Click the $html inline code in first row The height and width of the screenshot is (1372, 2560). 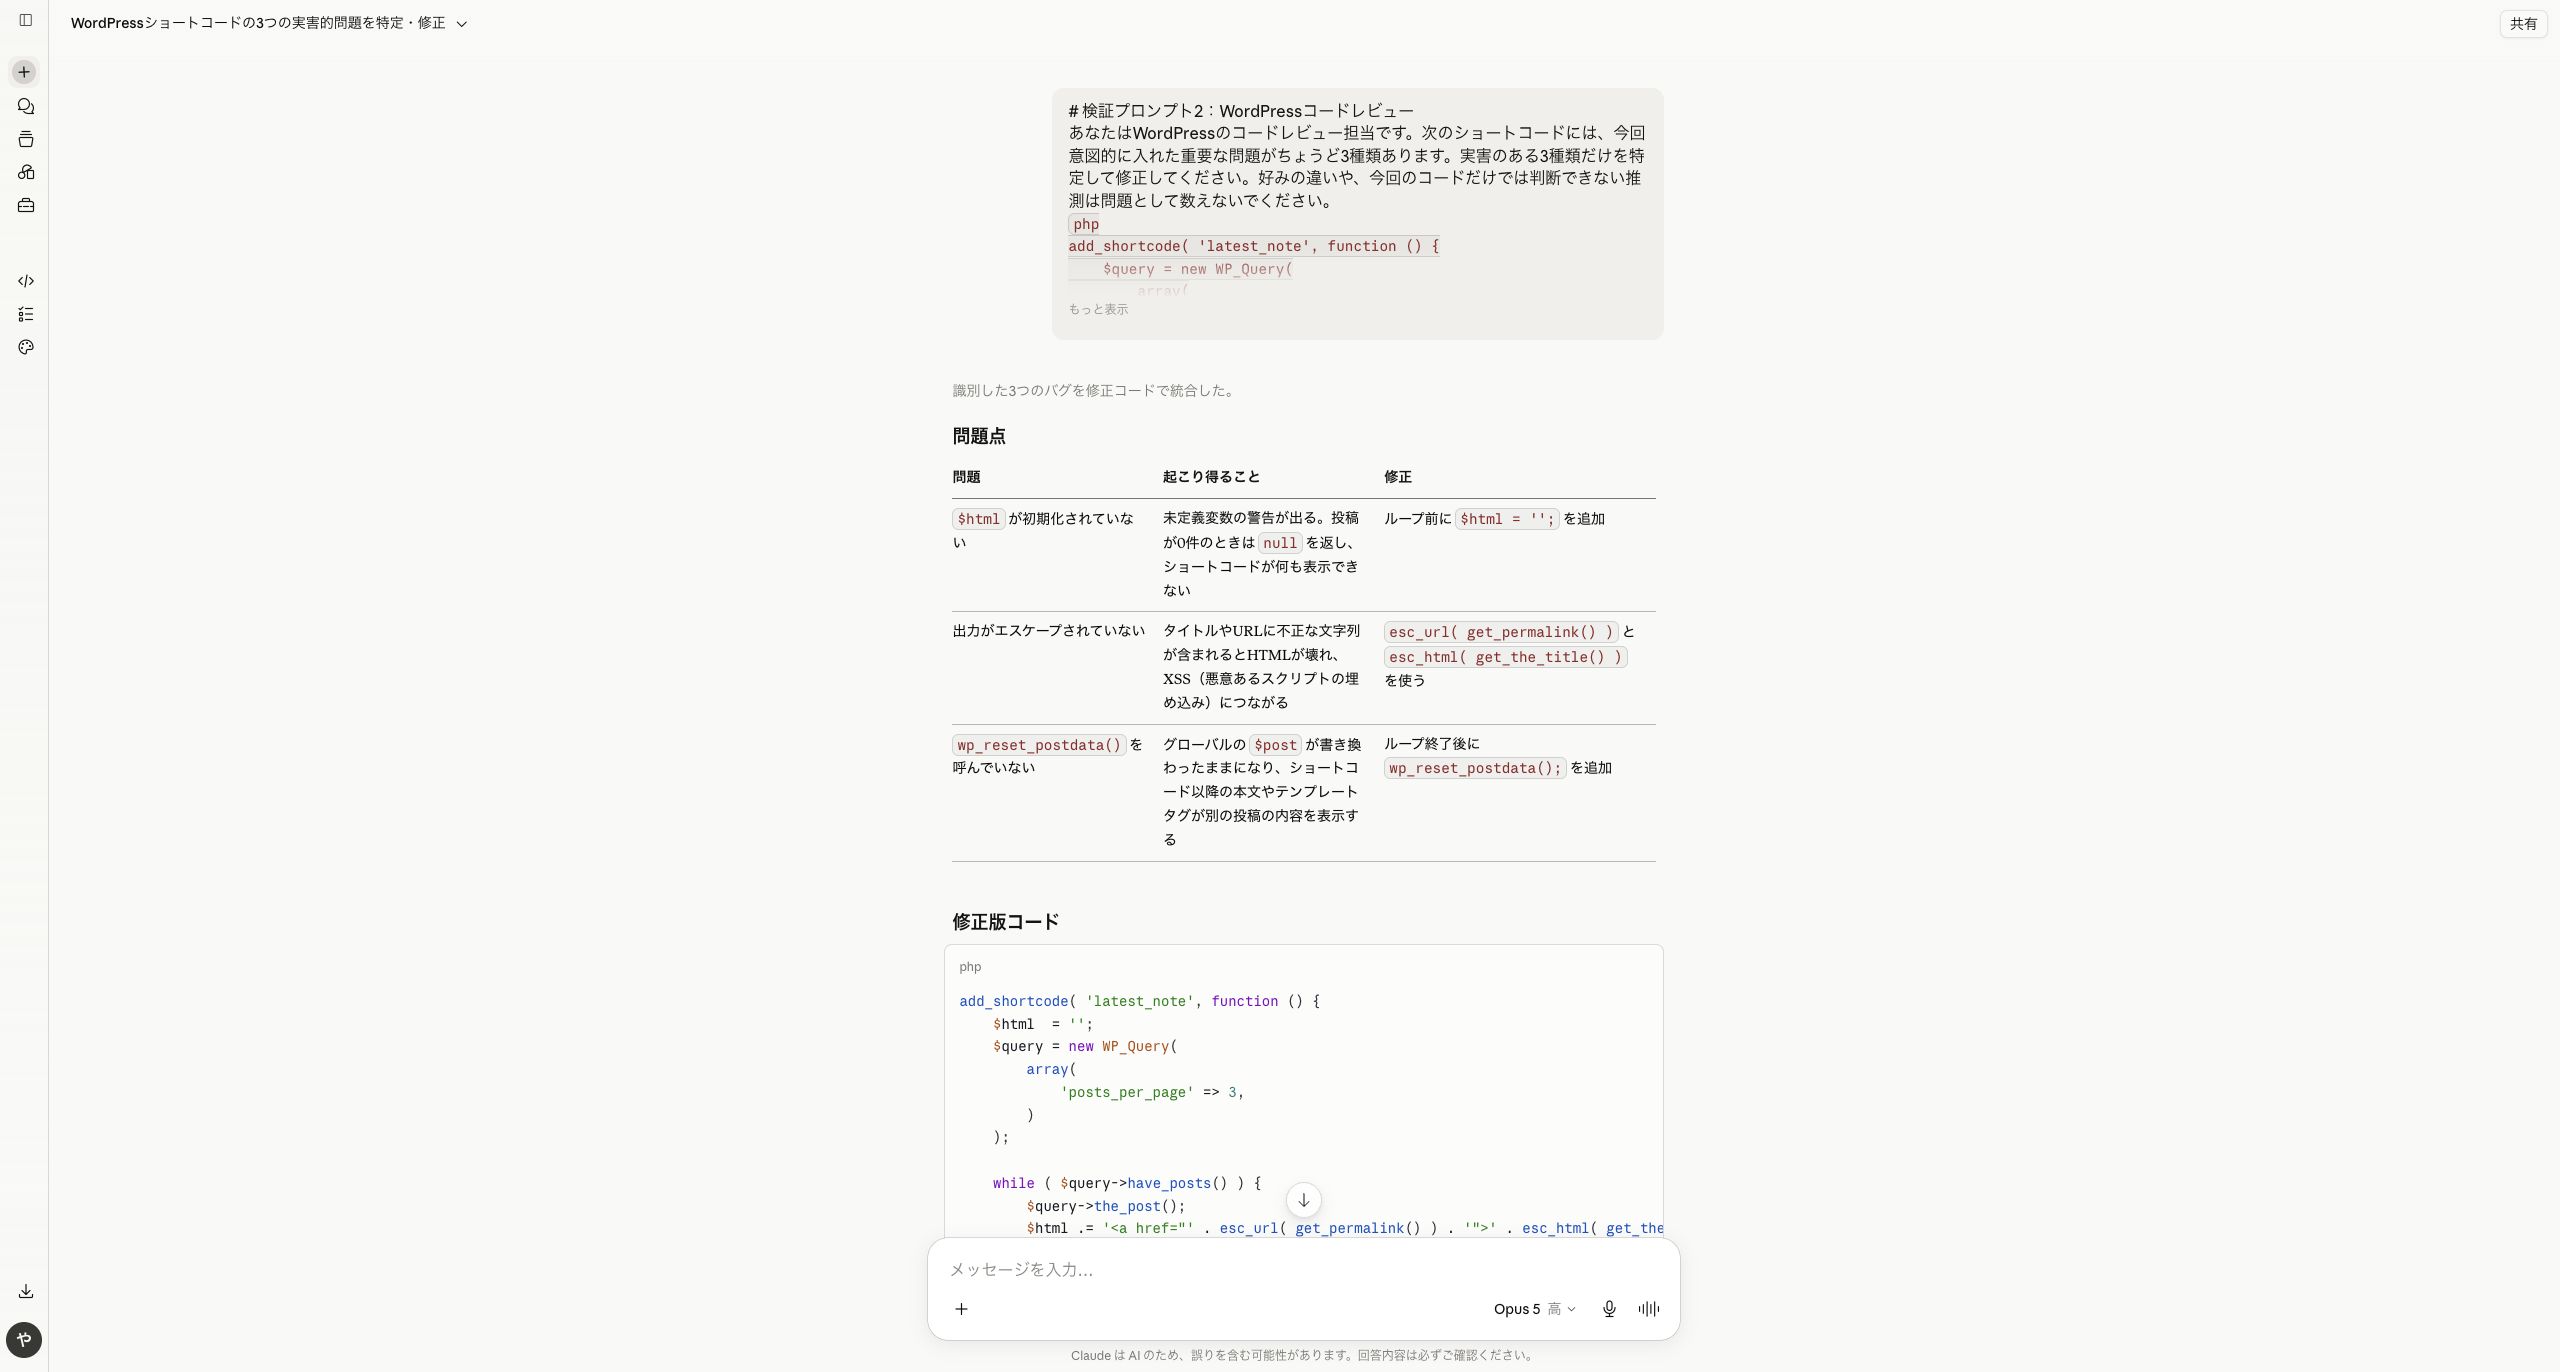tap(978, 519)
